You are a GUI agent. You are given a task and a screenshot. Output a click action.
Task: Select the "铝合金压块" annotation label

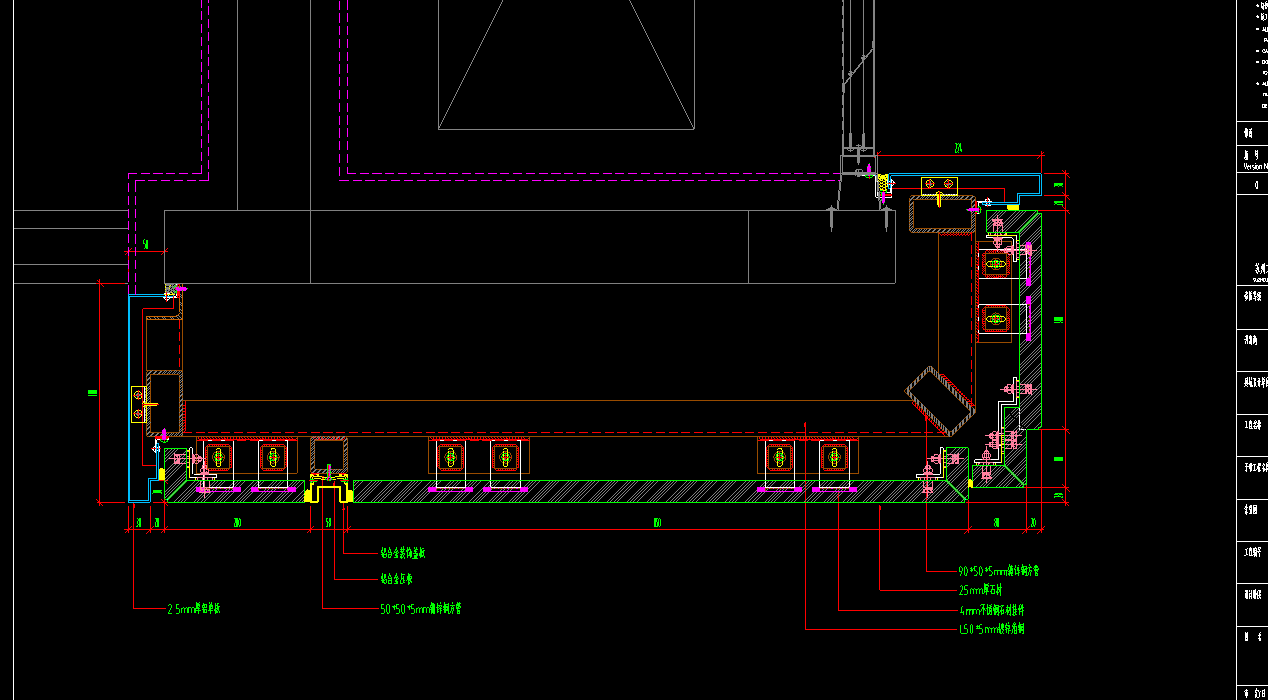pos(398,579)
